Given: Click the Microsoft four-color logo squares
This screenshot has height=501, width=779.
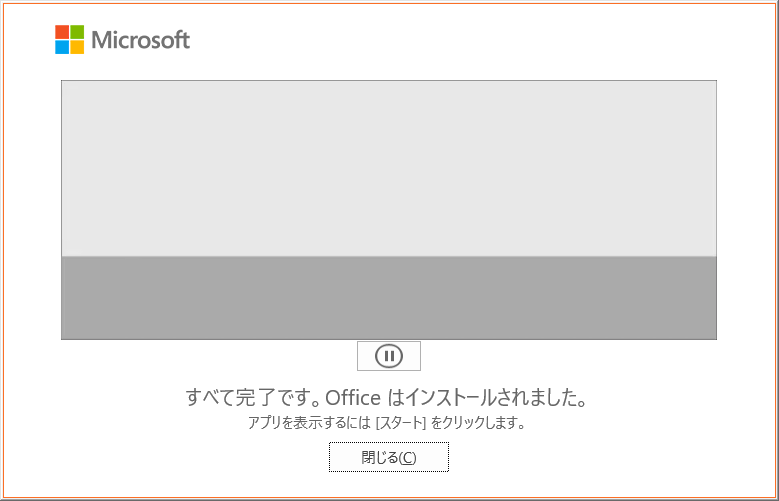Looking at the screenshot, I should tap(70, 39).
